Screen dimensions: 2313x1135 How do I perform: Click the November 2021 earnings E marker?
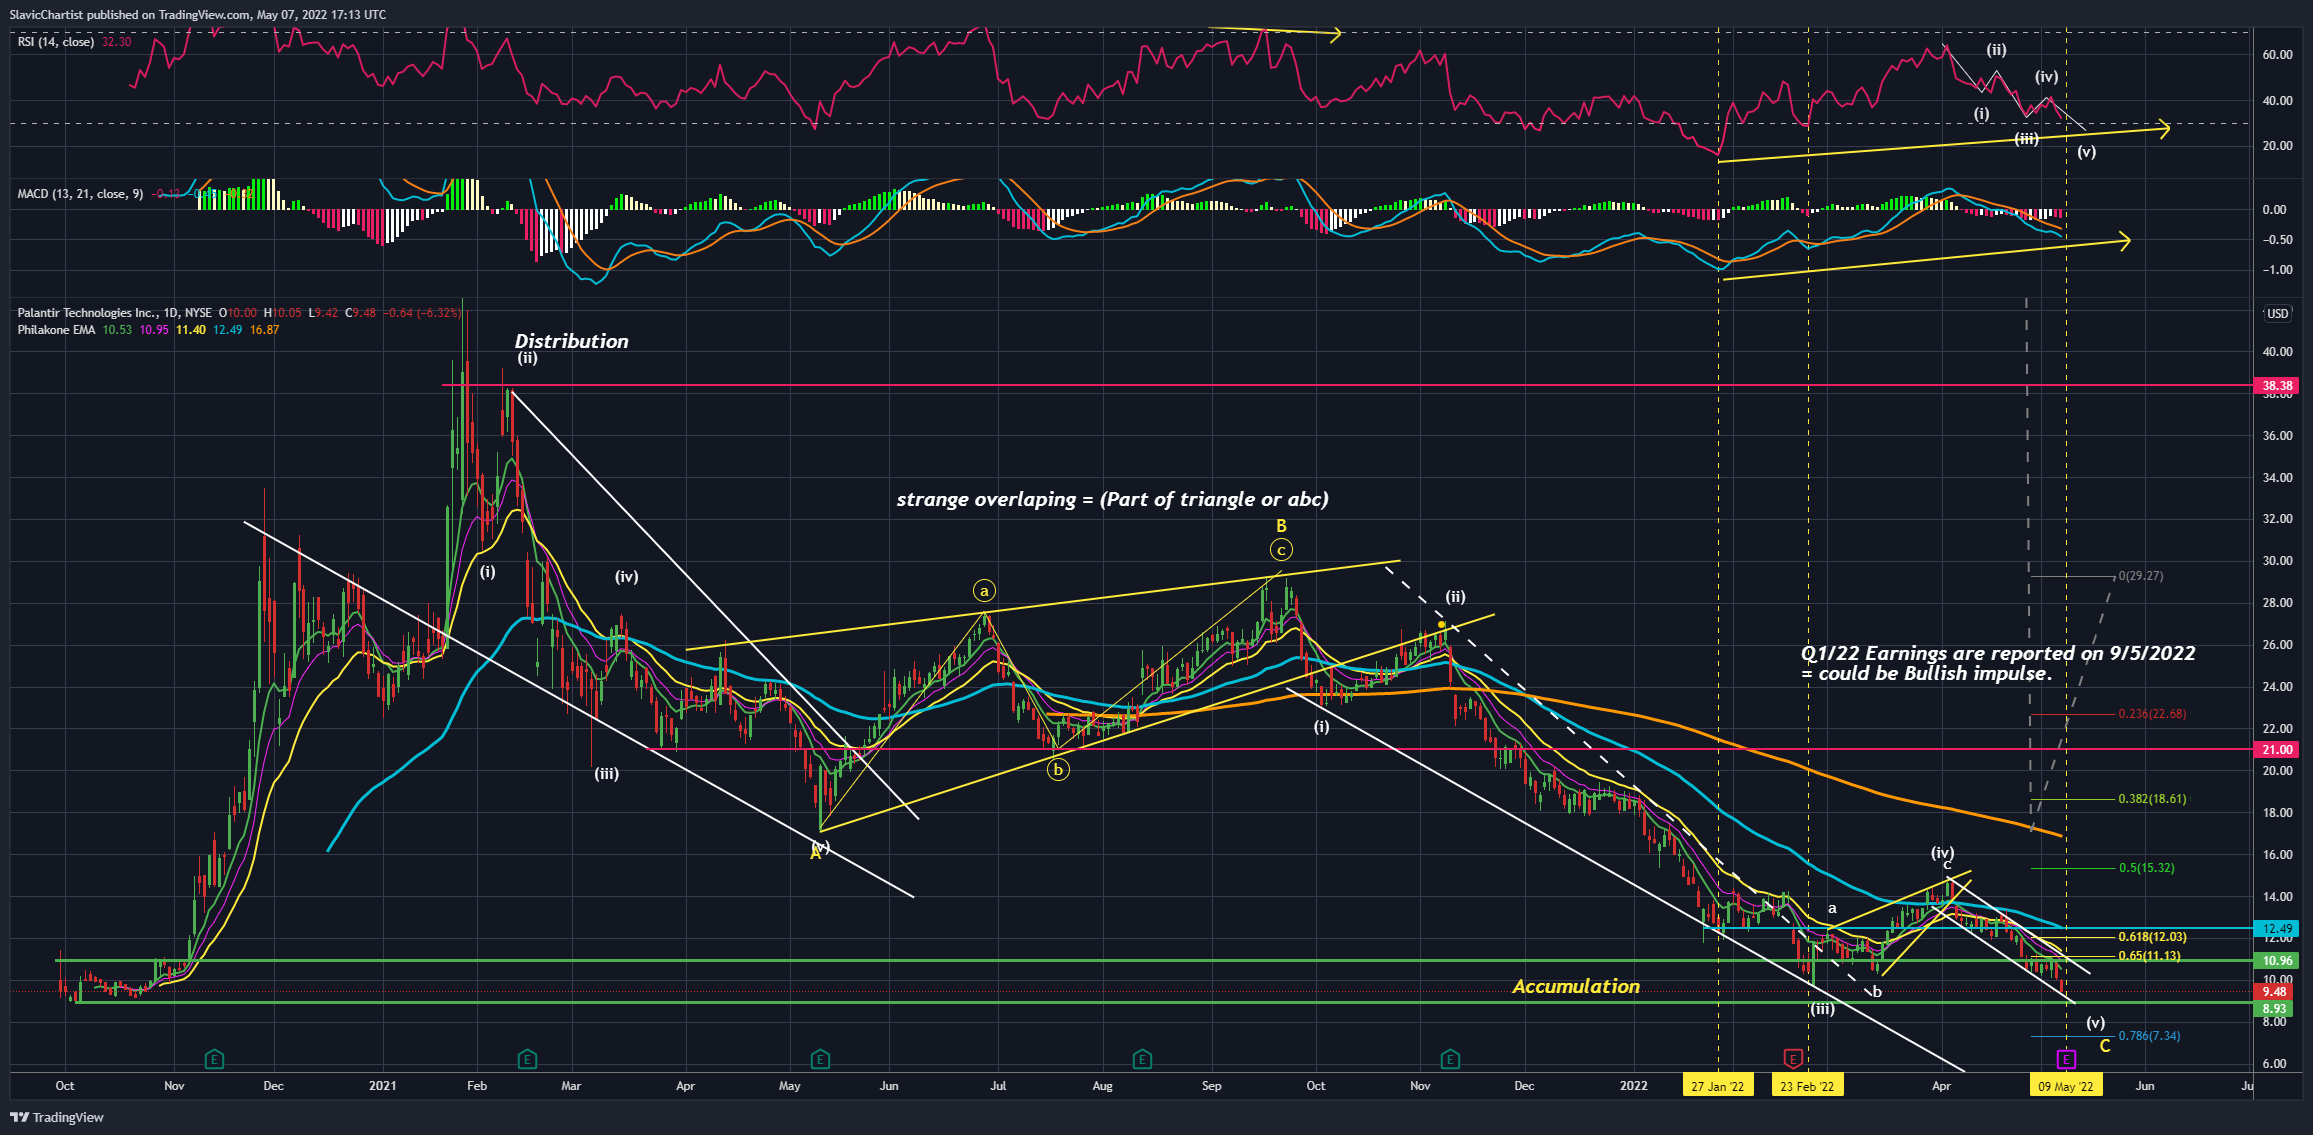tap(1450, 1058)
